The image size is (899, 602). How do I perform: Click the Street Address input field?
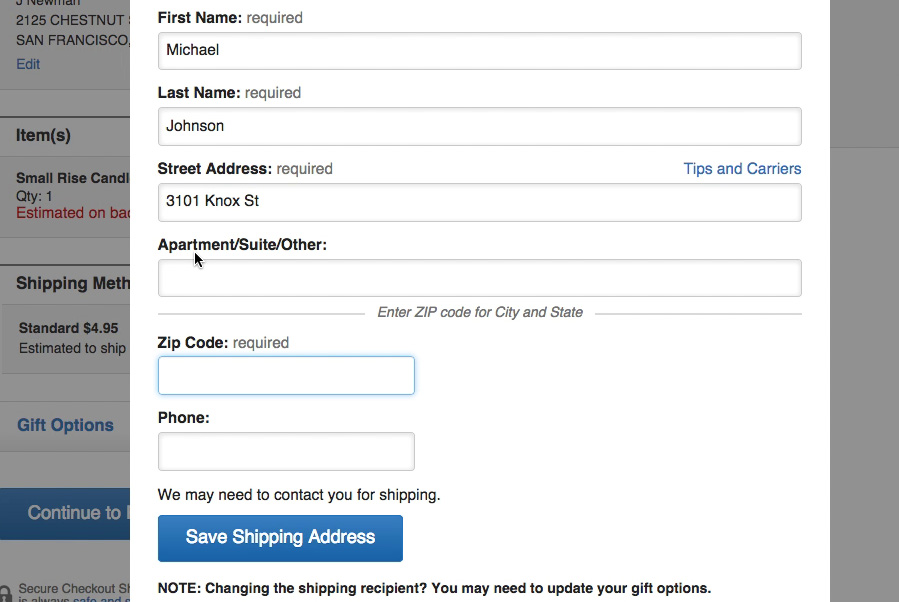tap(479, 202)
